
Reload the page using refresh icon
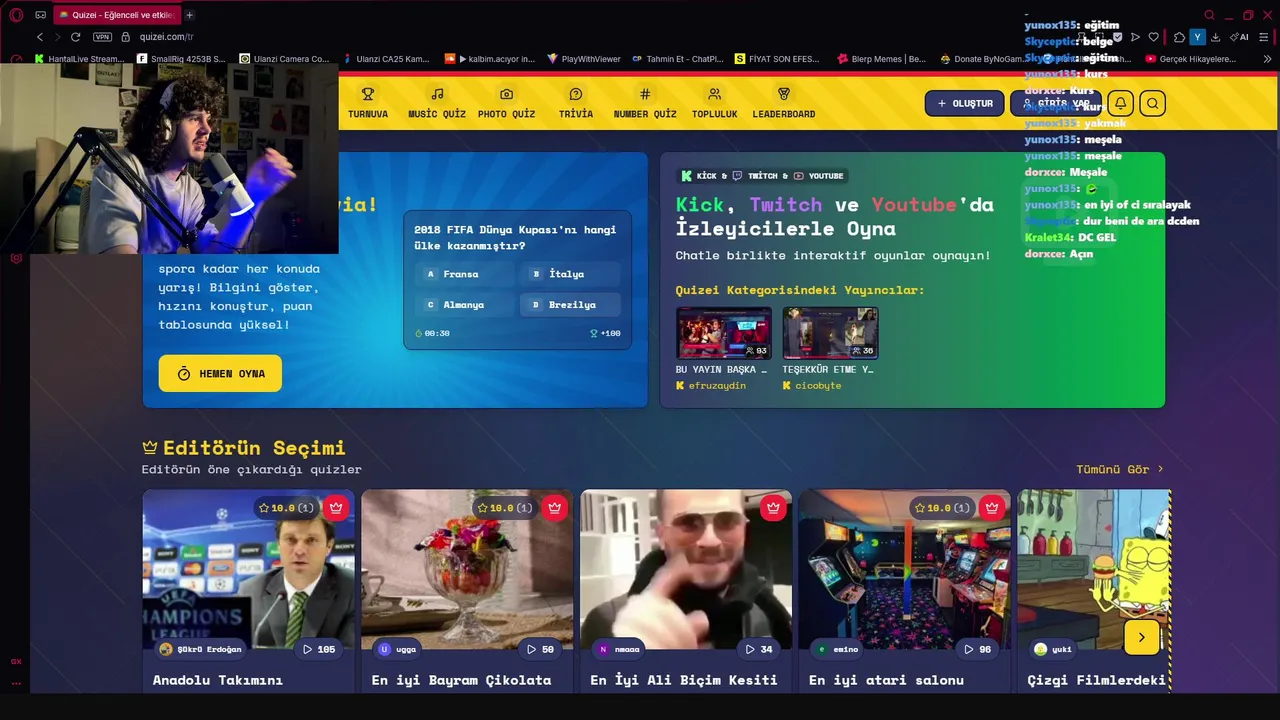pyautogui.click(x=75, y=37)
